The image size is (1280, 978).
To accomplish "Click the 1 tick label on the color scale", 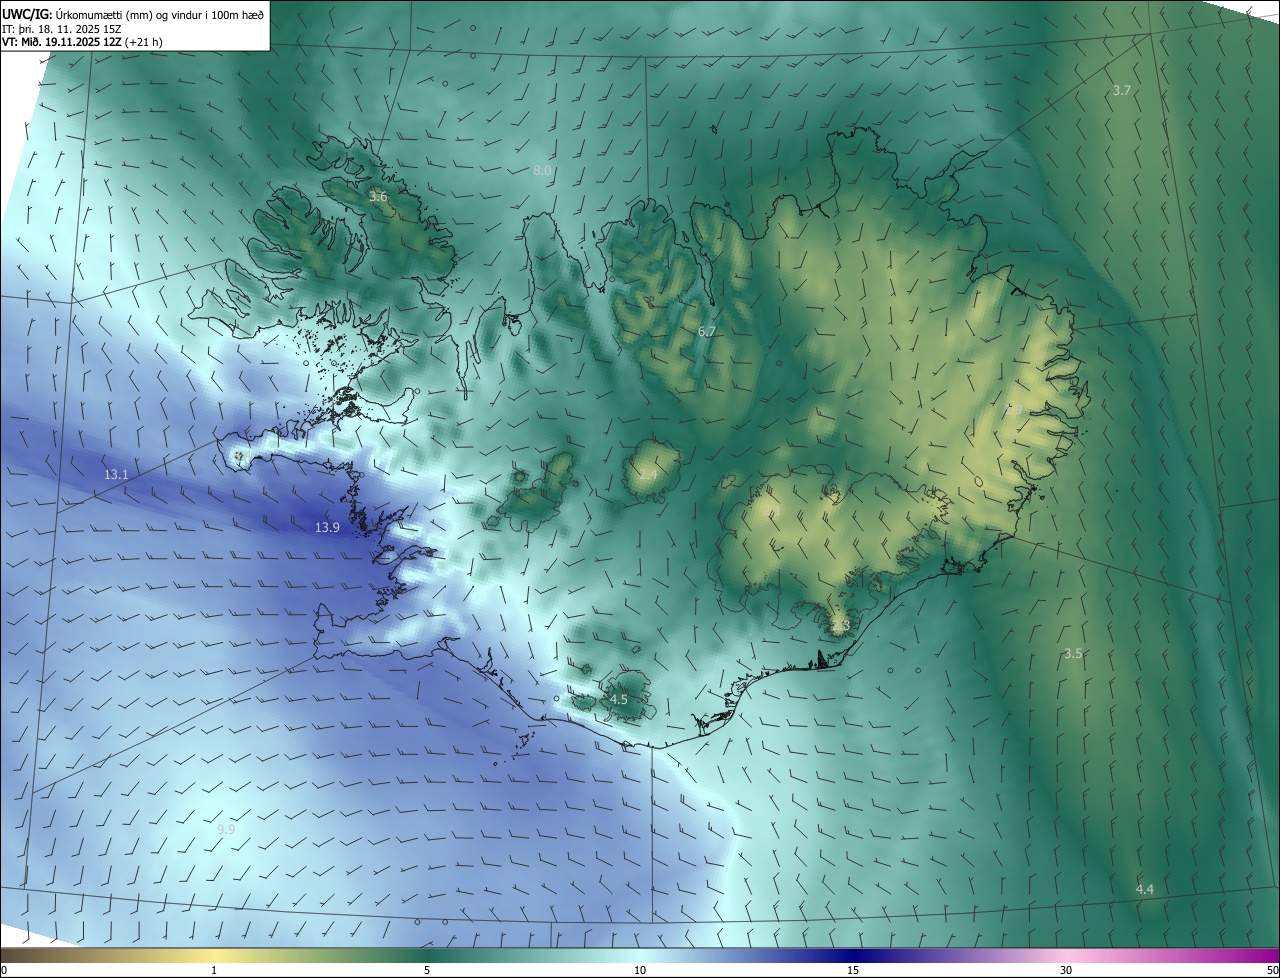I will (214, 971).
